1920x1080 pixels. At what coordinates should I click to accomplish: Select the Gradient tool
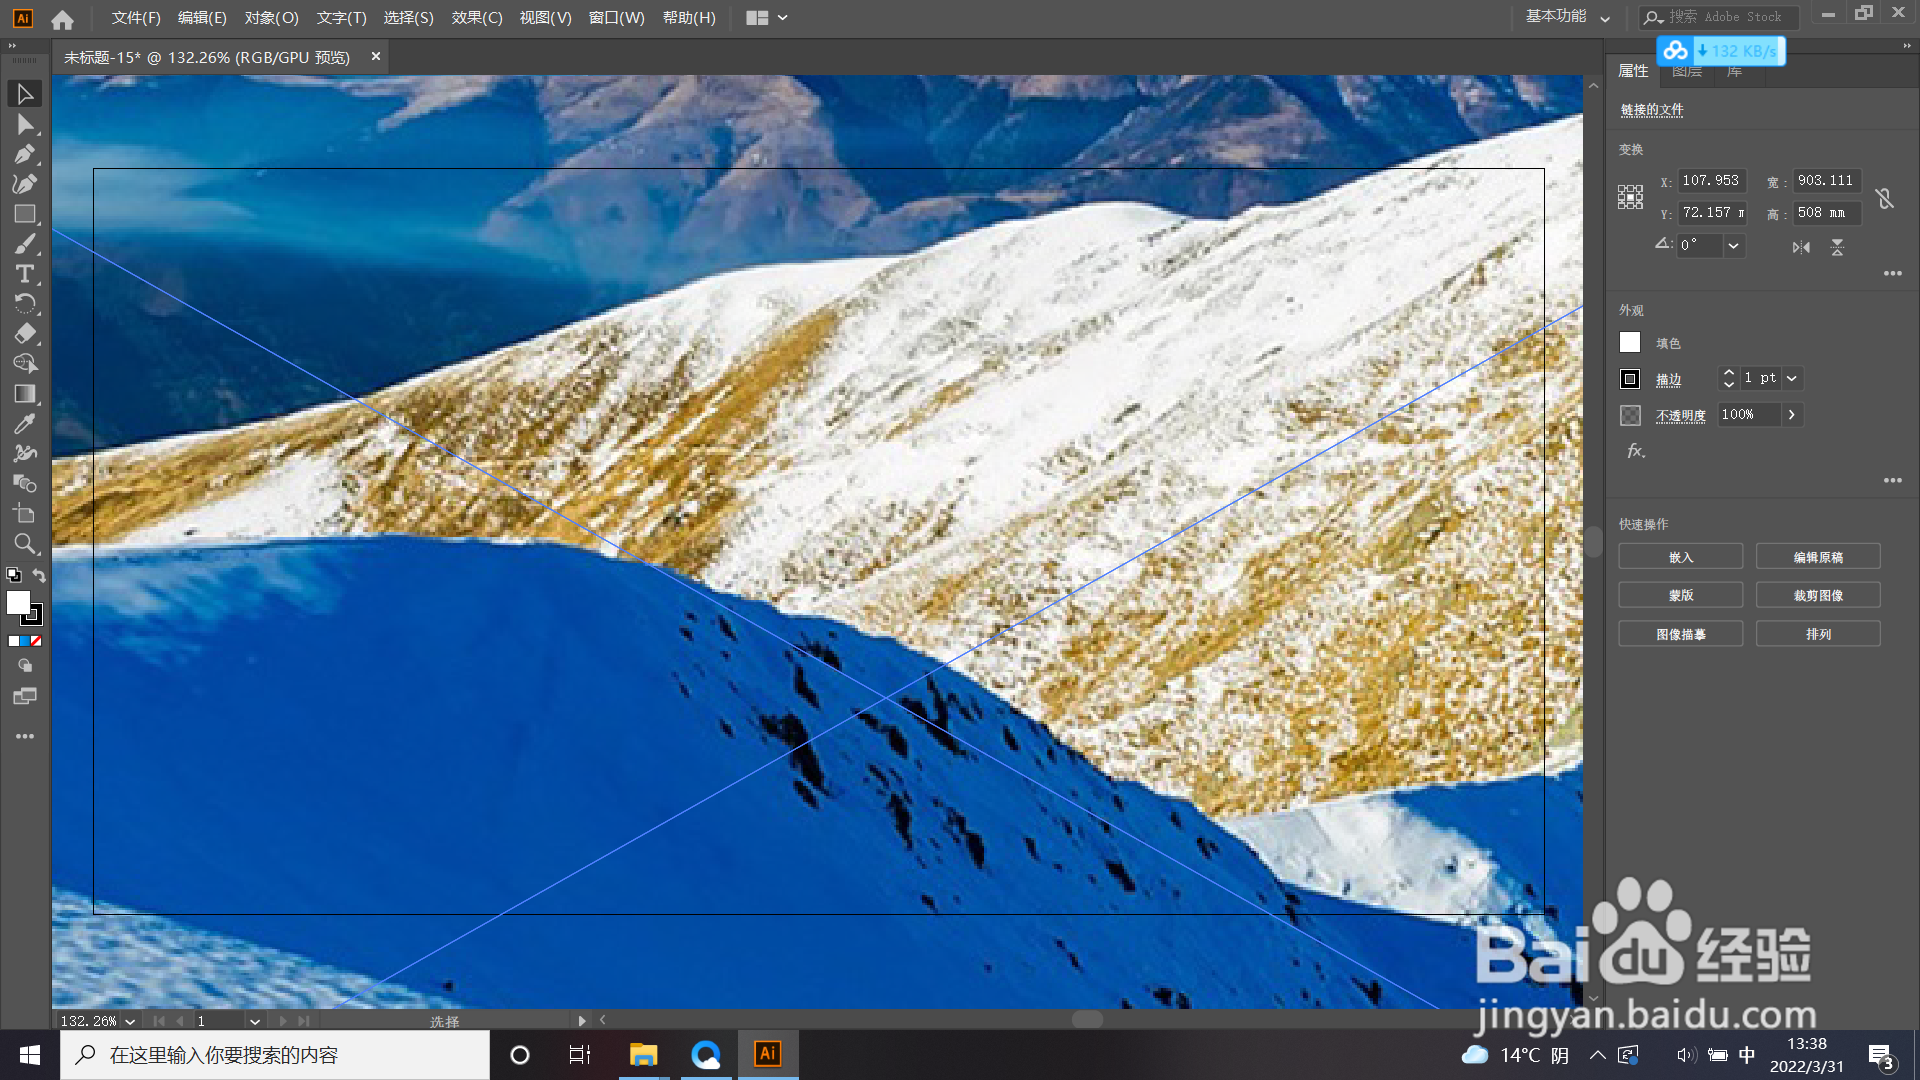tap(25, 394)
